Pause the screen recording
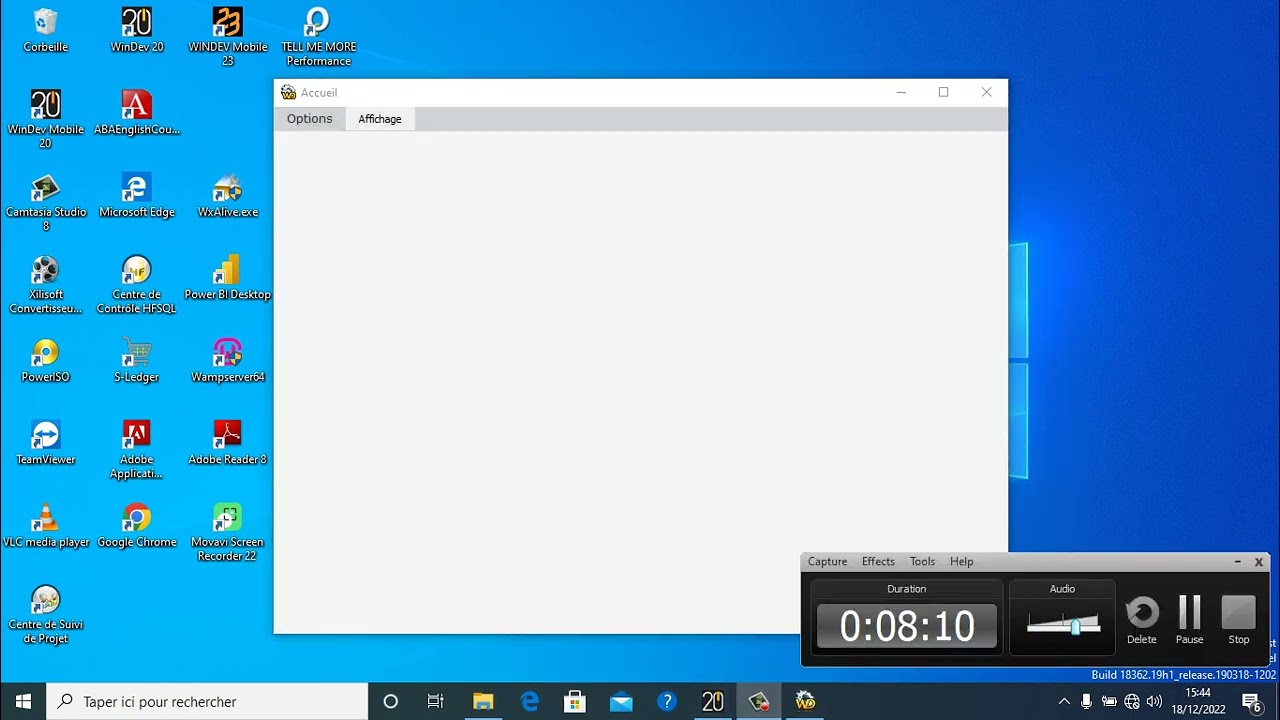Viewport: 1280px width, 720px height. (x=1189, y=620)
